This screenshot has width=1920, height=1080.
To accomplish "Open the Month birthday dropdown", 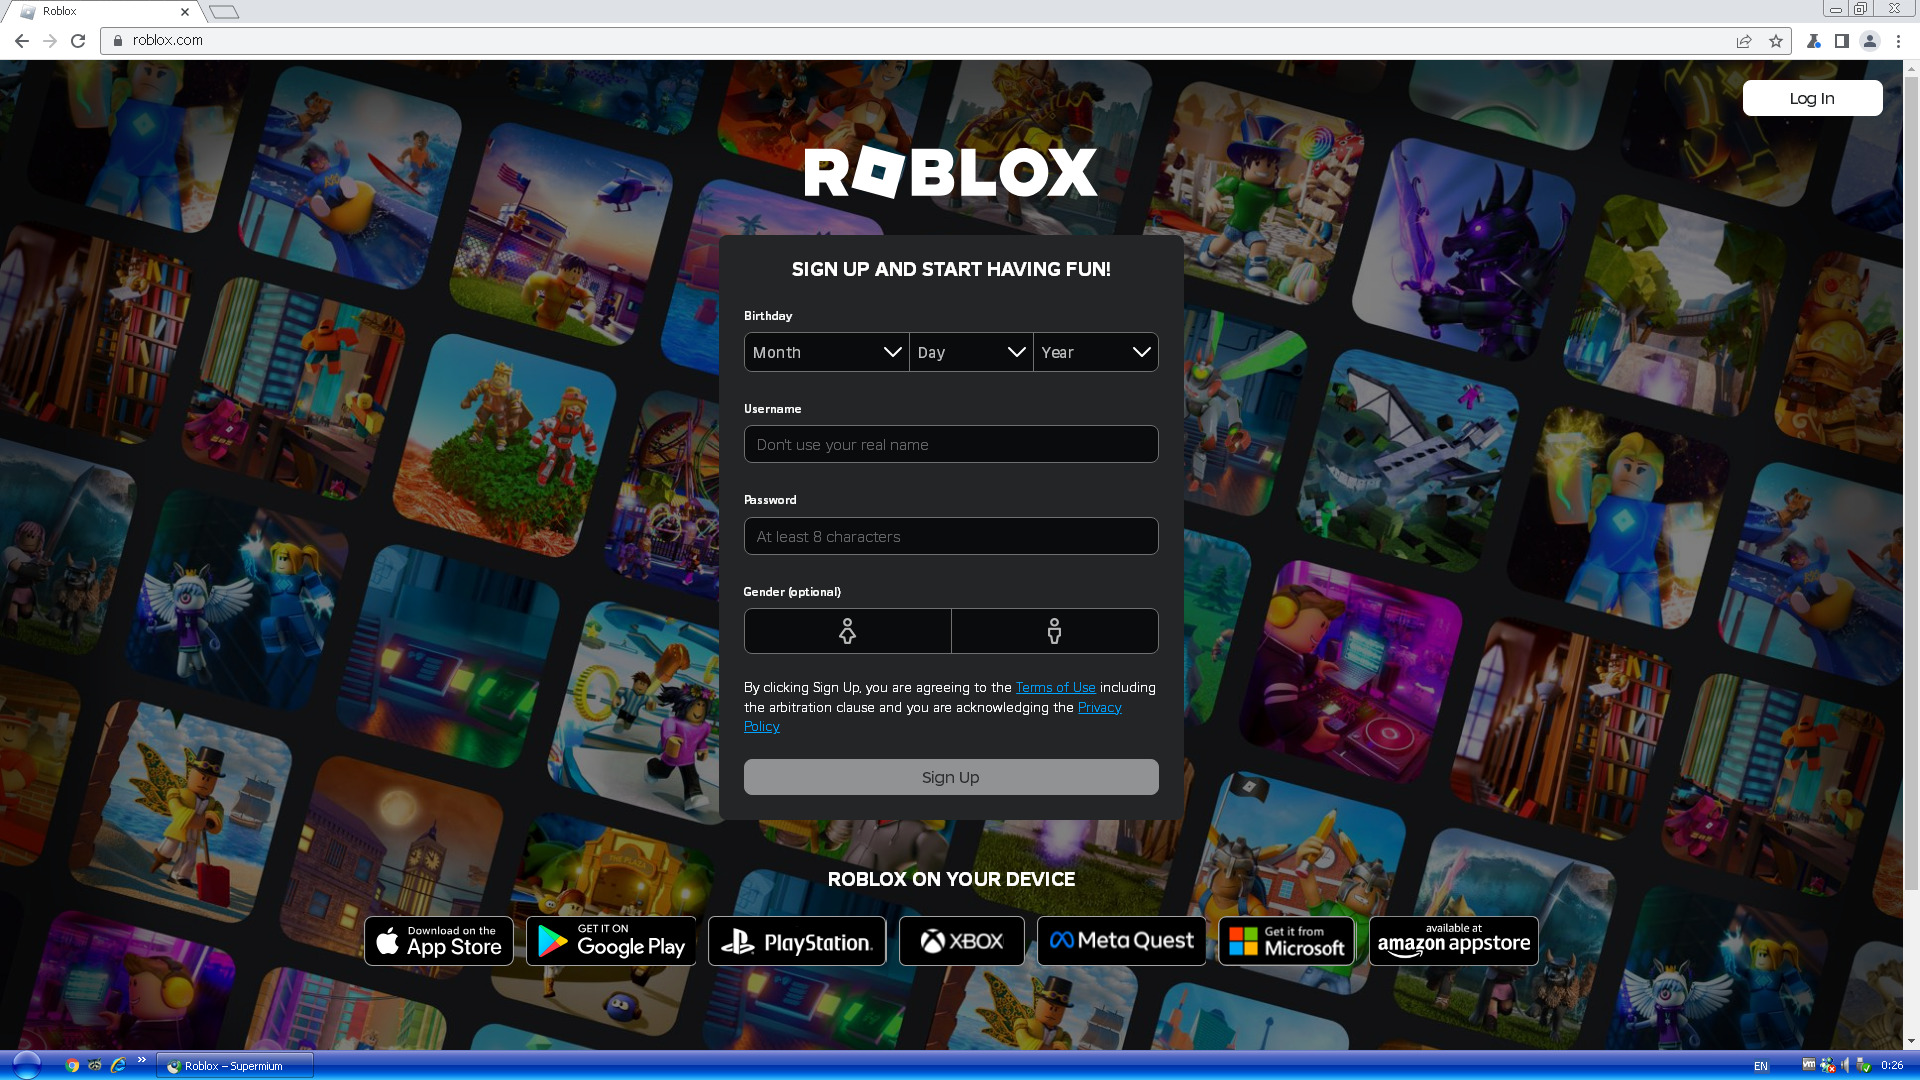I will (826, 352).
